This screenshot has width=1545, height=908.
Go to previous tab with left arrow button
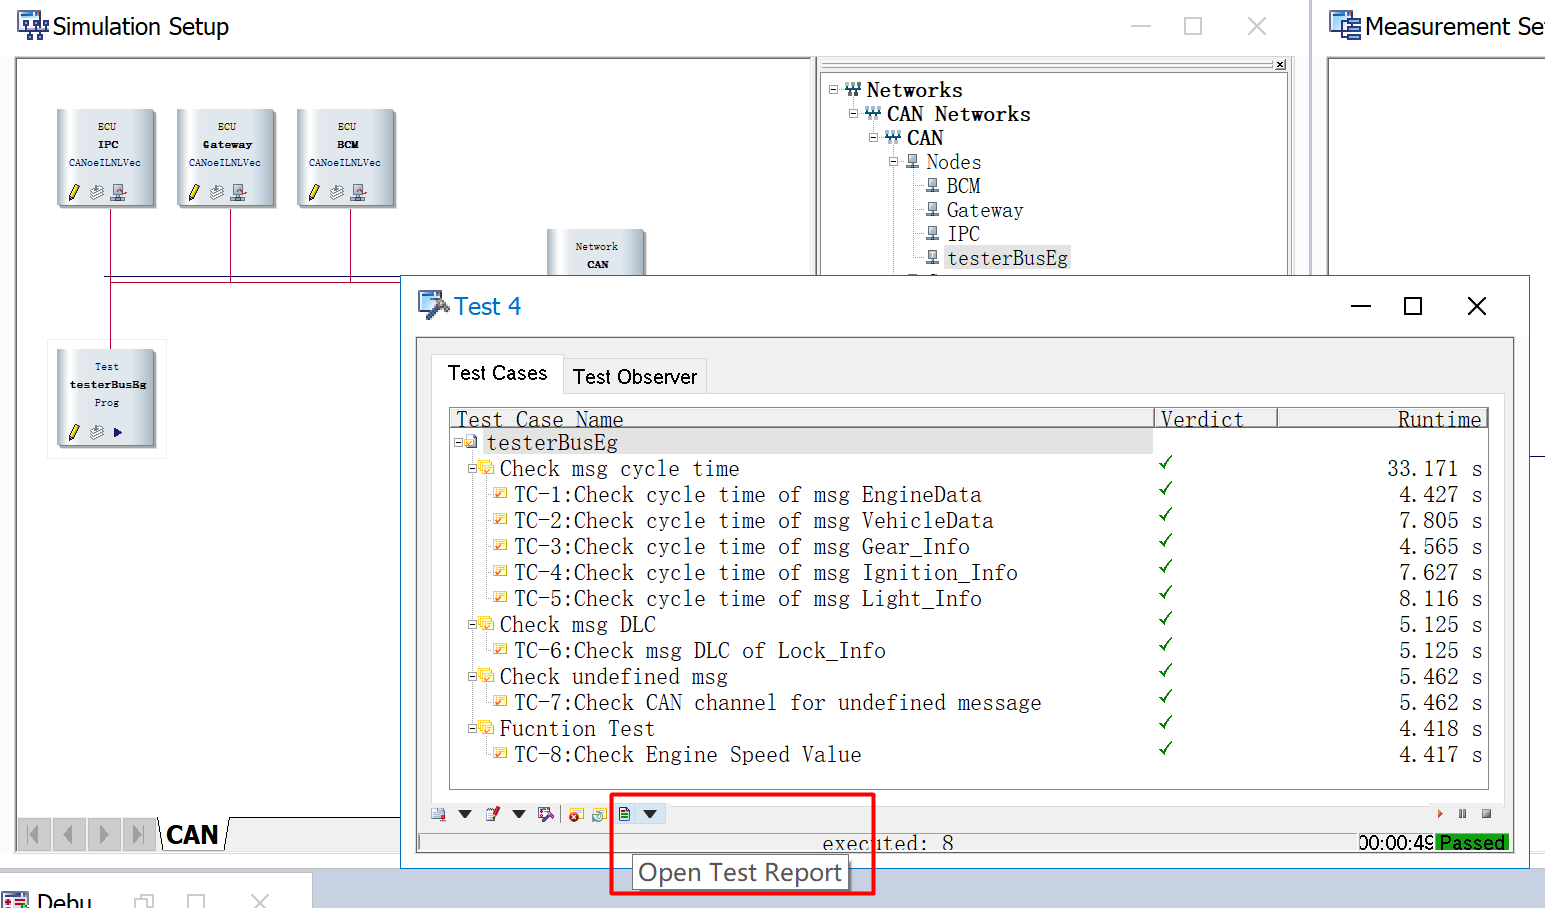coord(68,834)
